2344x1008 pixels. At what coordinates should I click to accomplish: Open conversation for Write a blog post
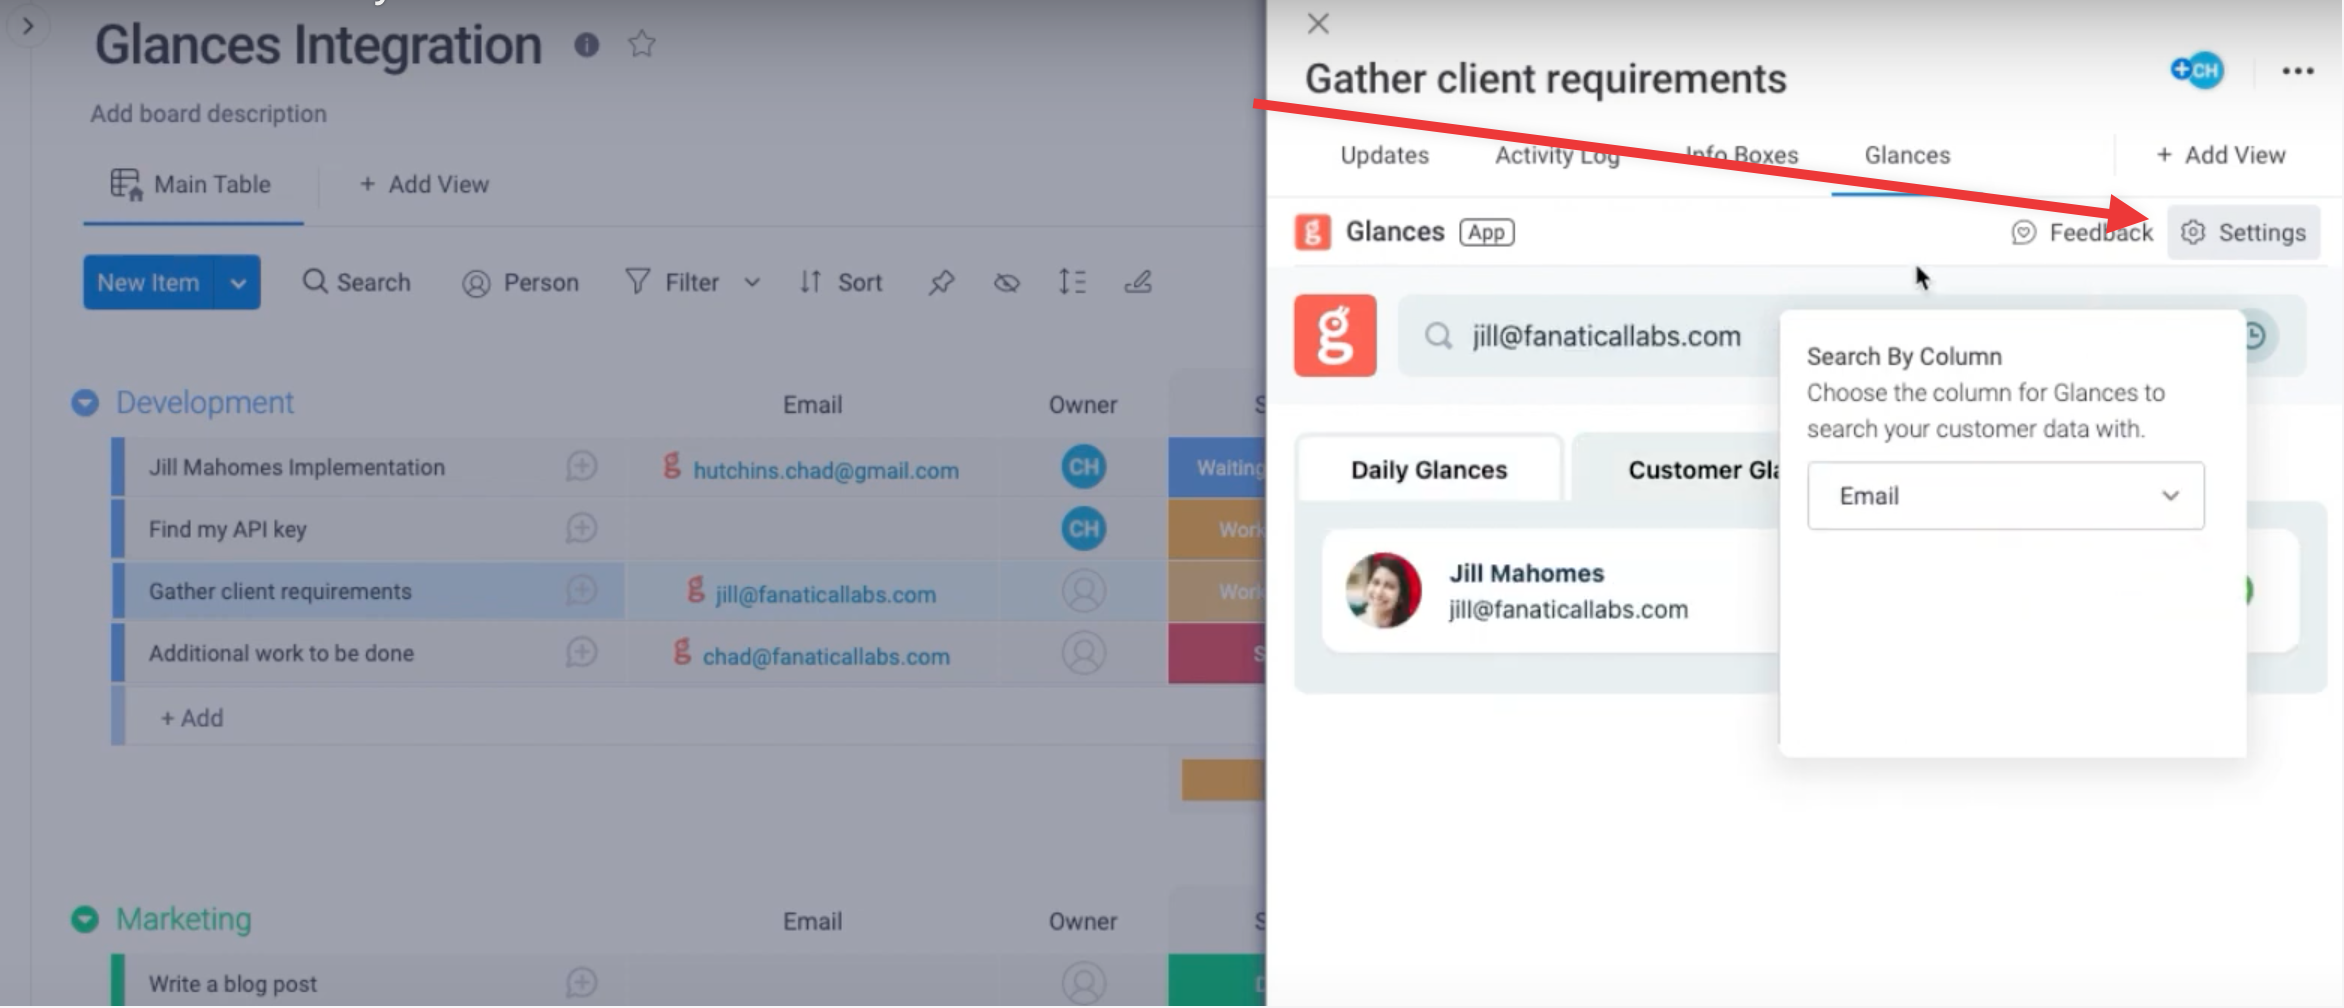pos(581,983)
